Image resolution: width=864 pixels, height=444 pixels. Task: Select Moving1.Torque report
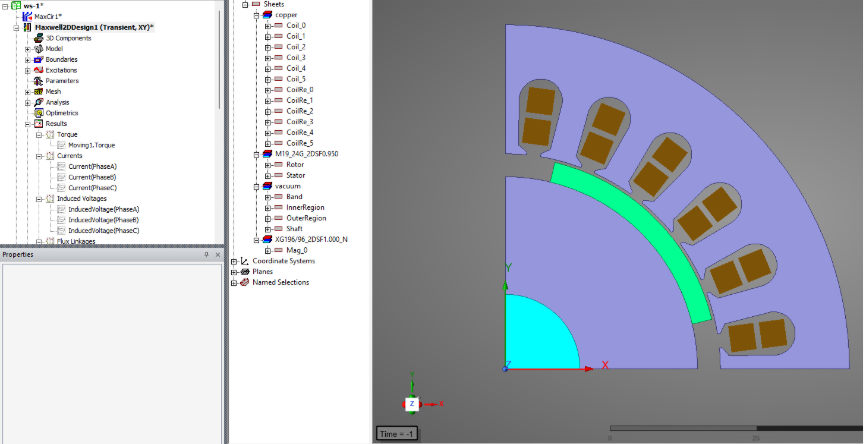90,145
